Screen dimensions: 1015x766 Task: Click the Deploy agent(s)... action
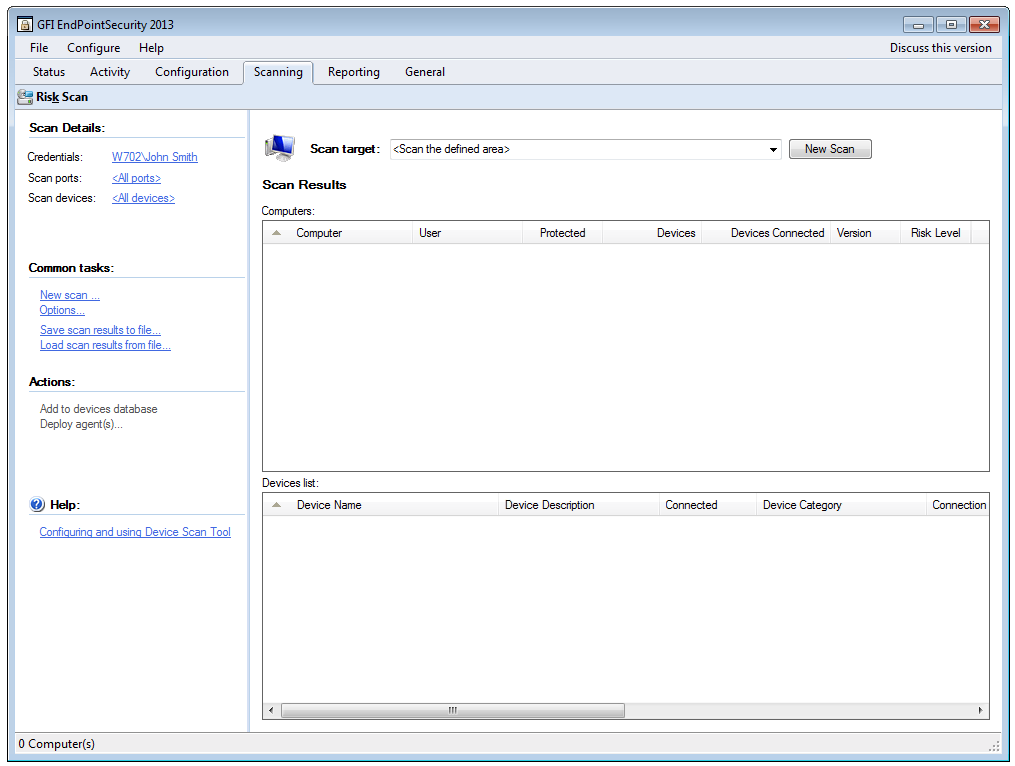[81, 424]
